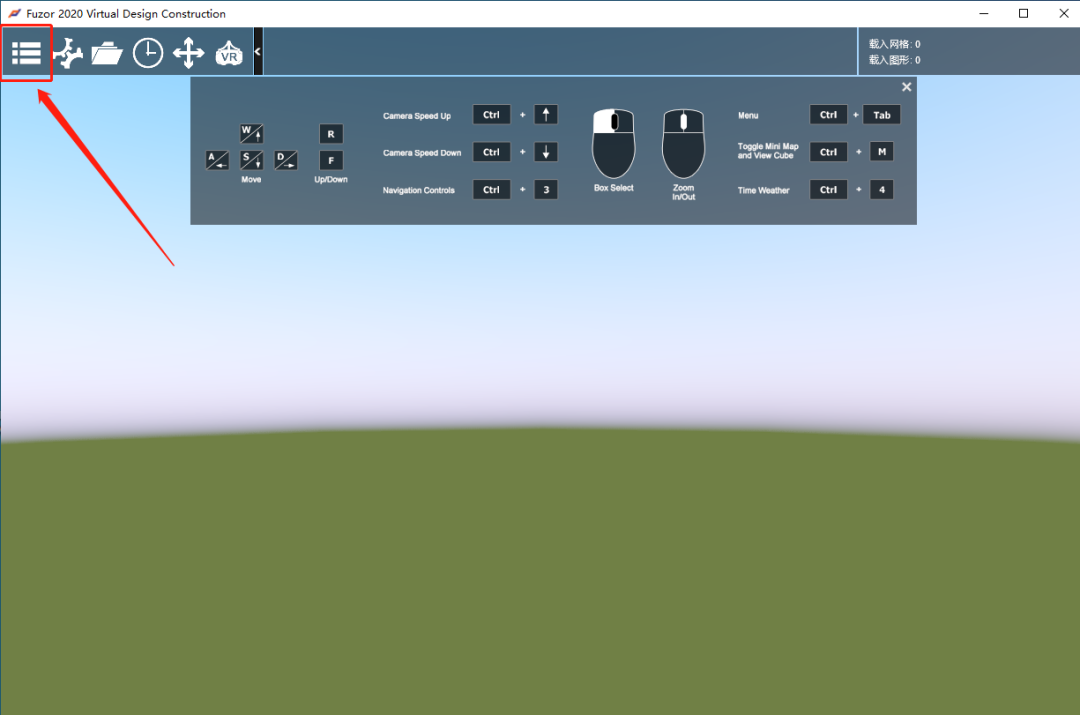Click the A move left key icon
Image resolution: width=1080 pixels, height=715 pixels.
[x=217, y=160]
